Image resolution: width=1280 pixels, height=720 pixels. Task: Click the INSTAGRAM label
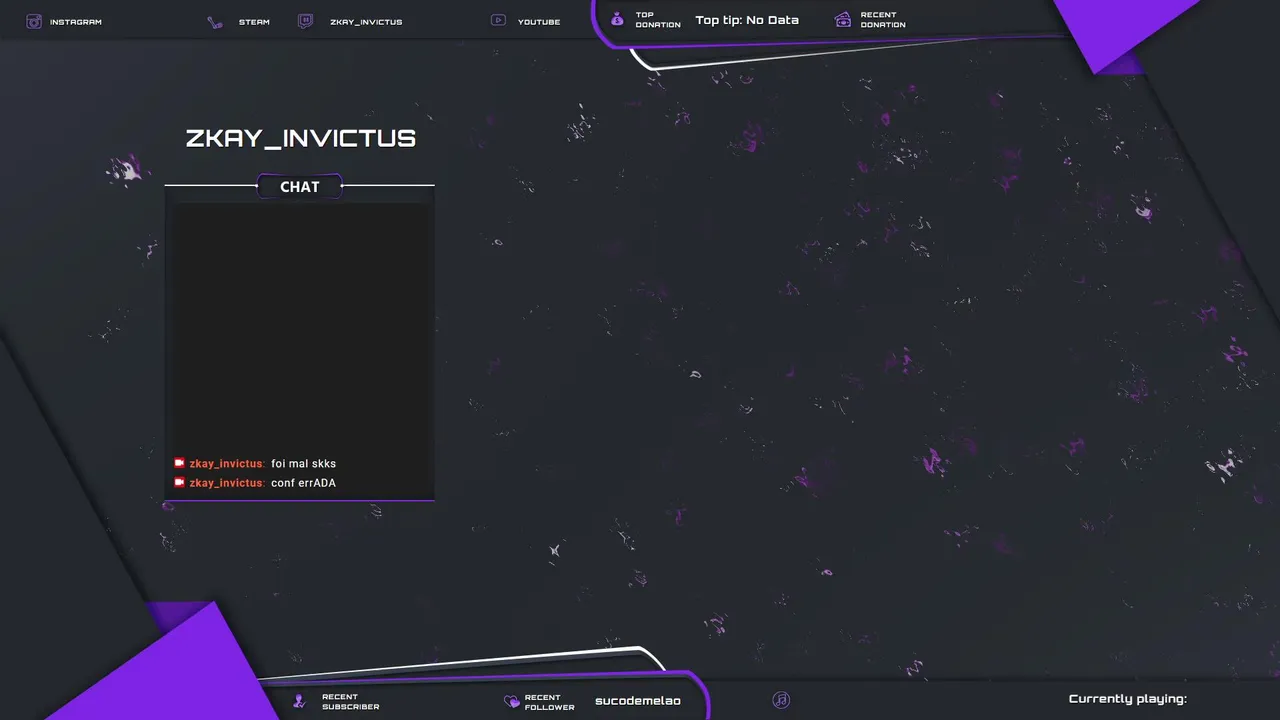76,22
